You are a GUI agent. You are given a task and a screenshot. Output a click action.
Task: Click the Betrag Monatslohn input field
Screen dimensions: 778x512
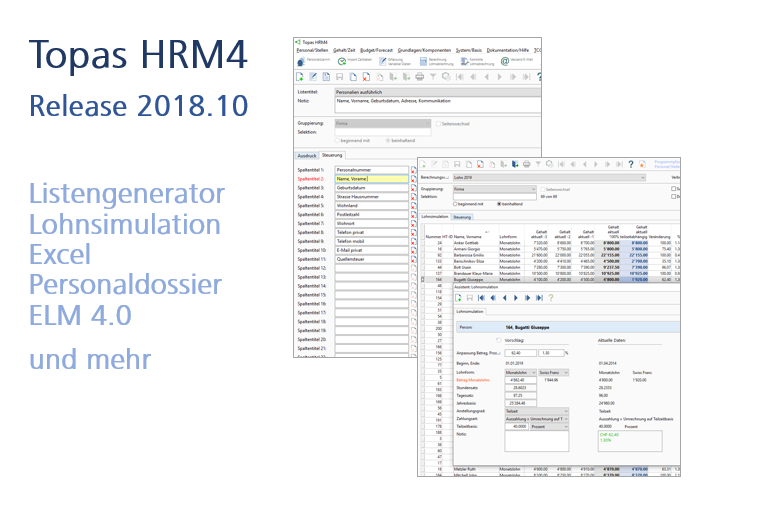point(520,380)
